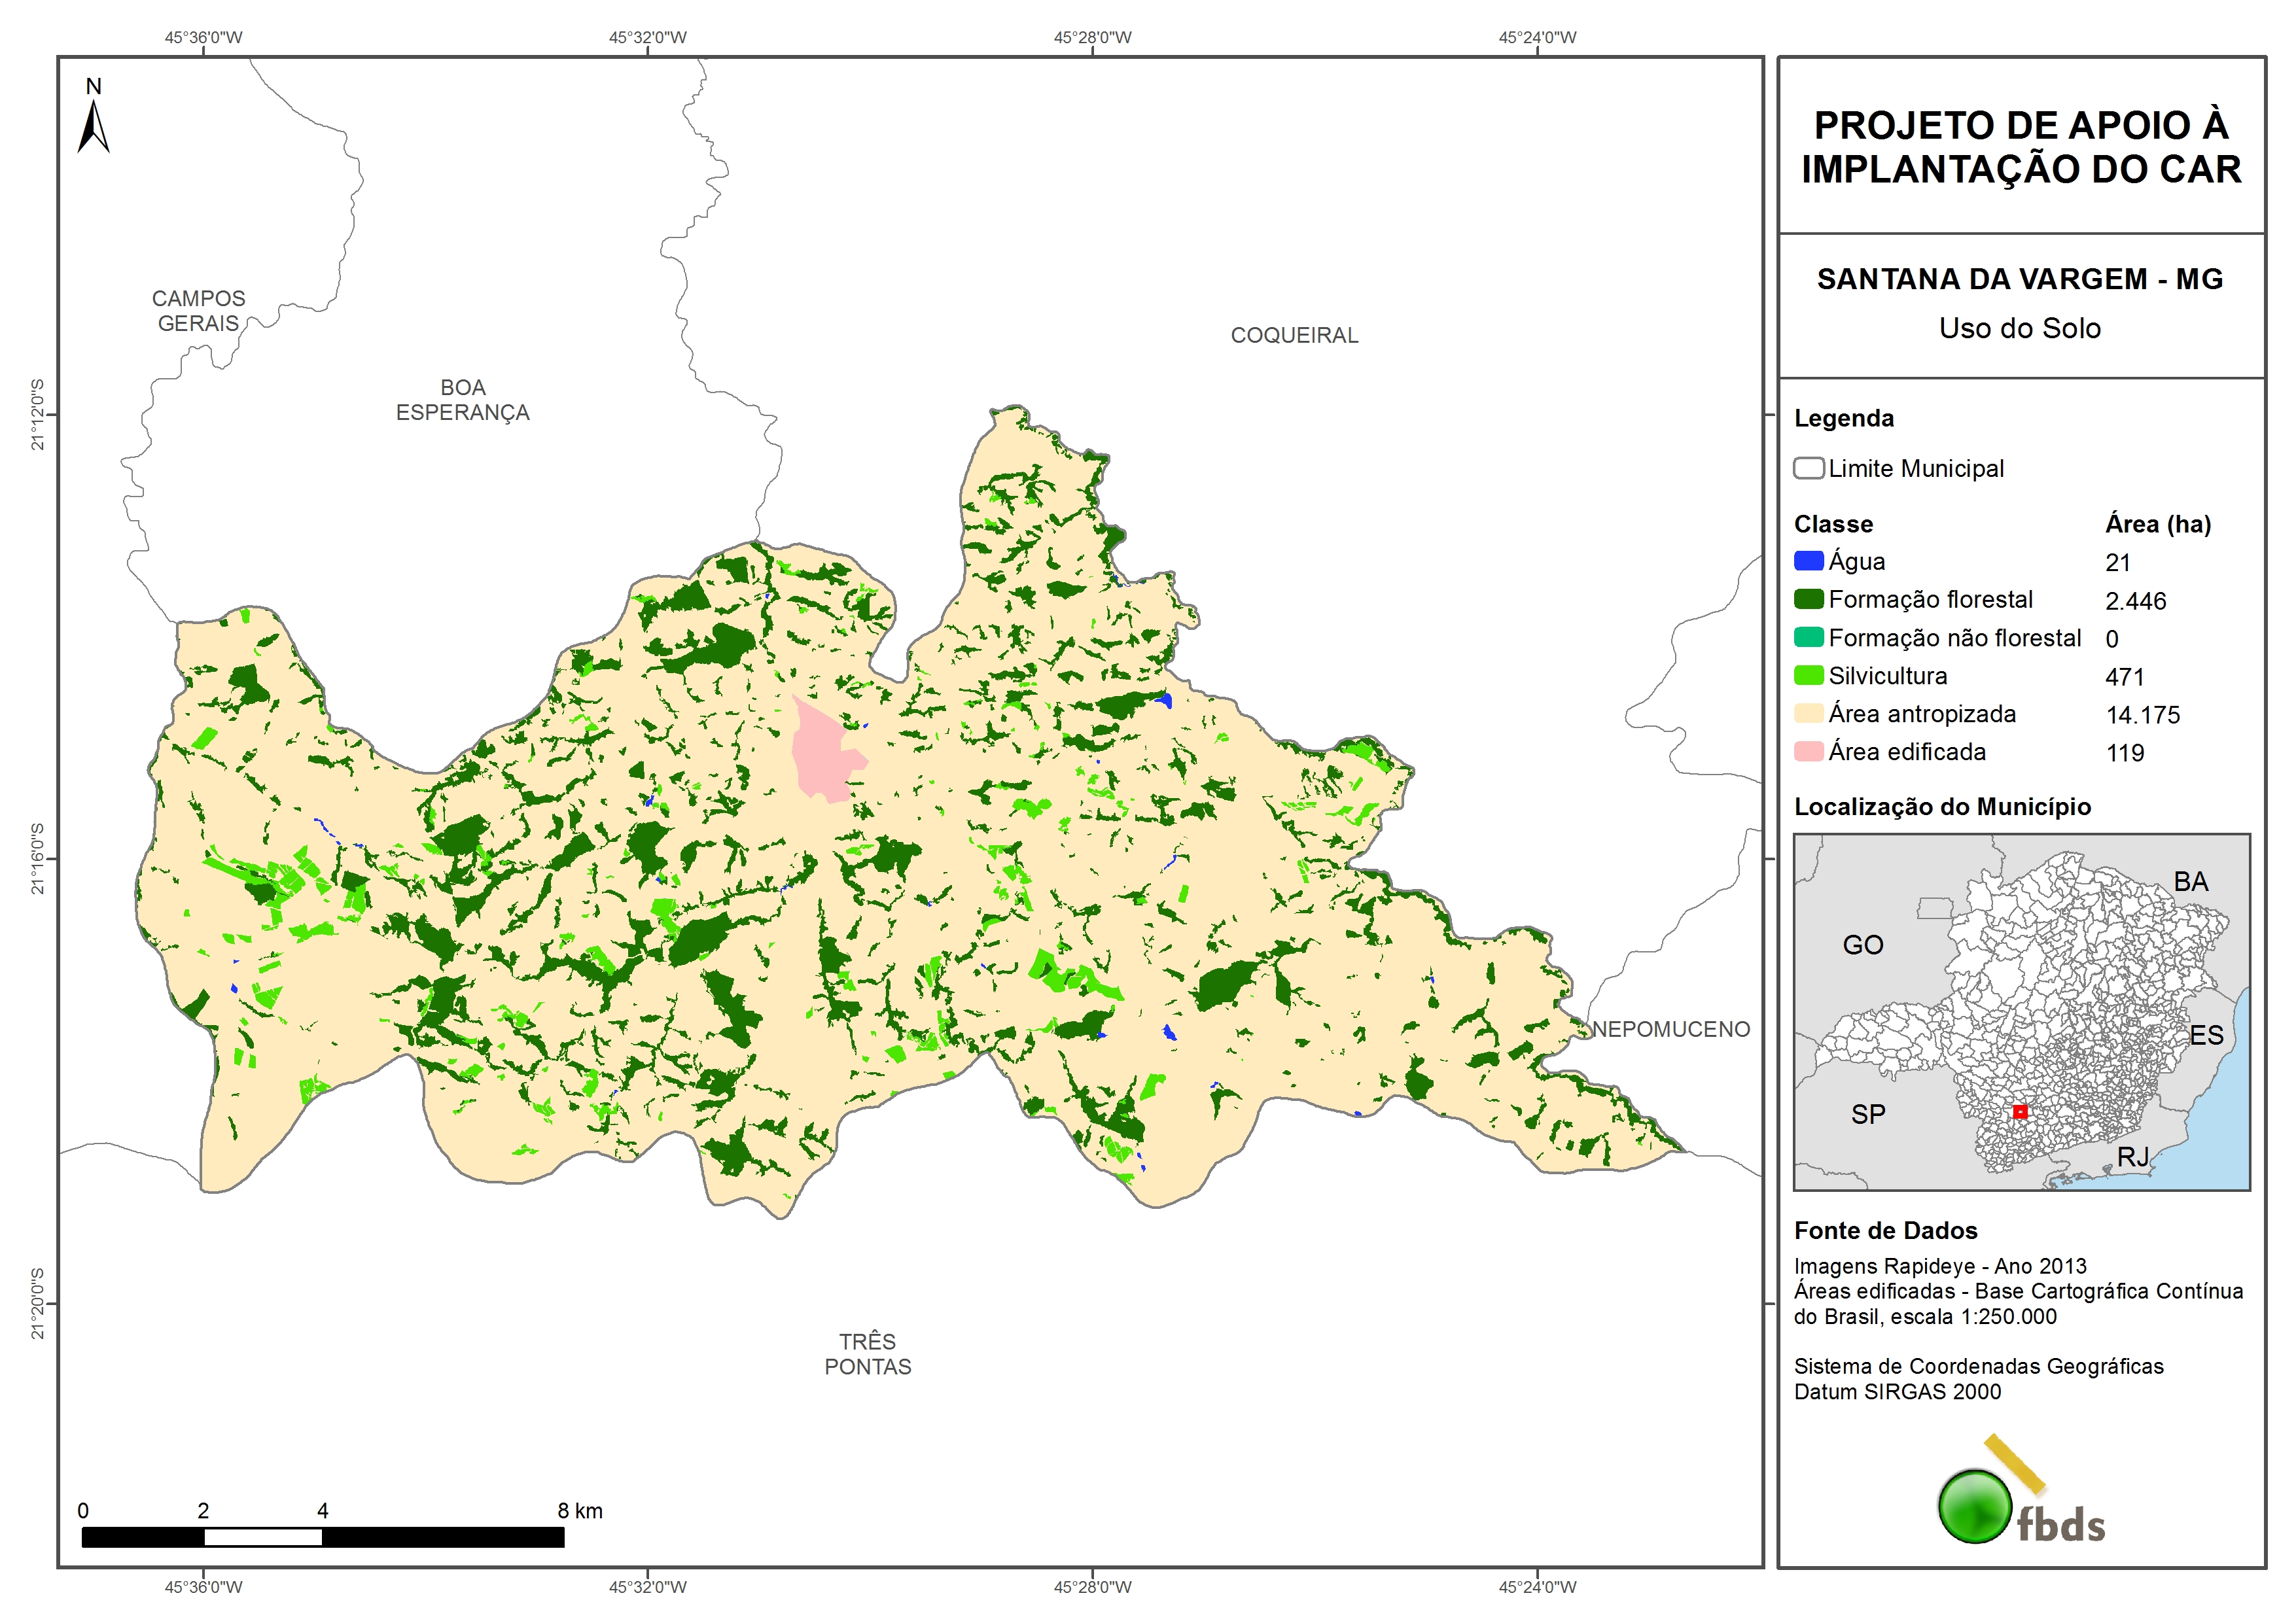Click the SANTANA DA VARGEM - MG title
Image resolution: width=2296 pixels, height=1623 pixels.
click(x=2019, y=279)
